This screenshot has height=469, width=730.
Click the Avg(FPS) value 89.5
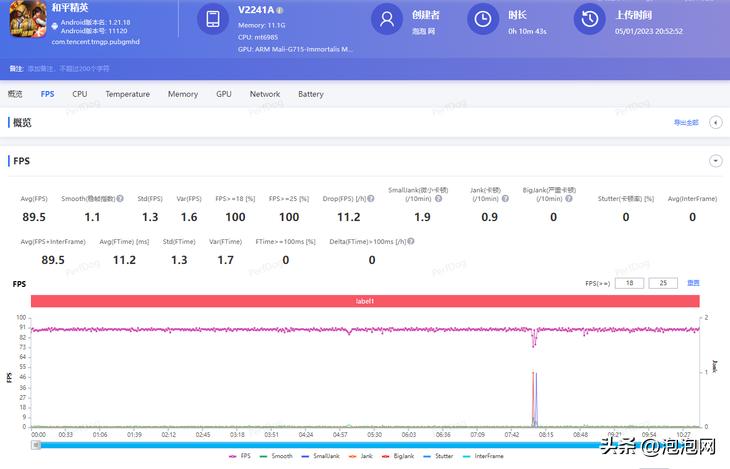(x=34, y=217)
